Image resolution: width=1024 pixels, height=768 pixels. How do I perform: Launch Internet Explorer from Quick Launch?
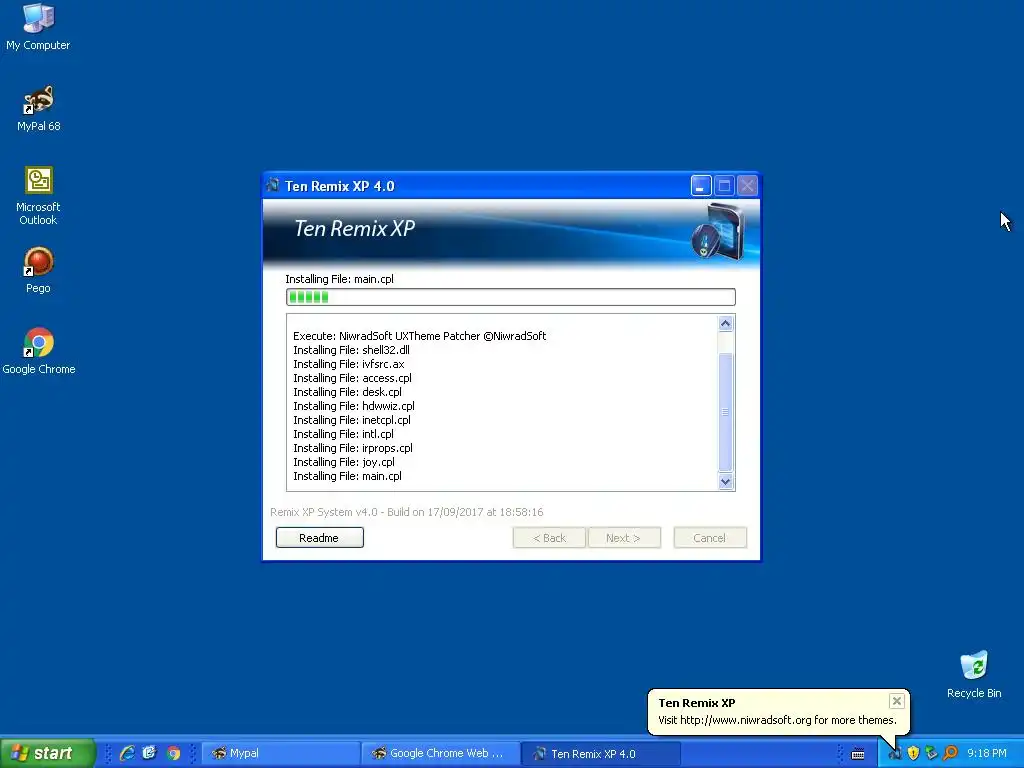(127, 753)
